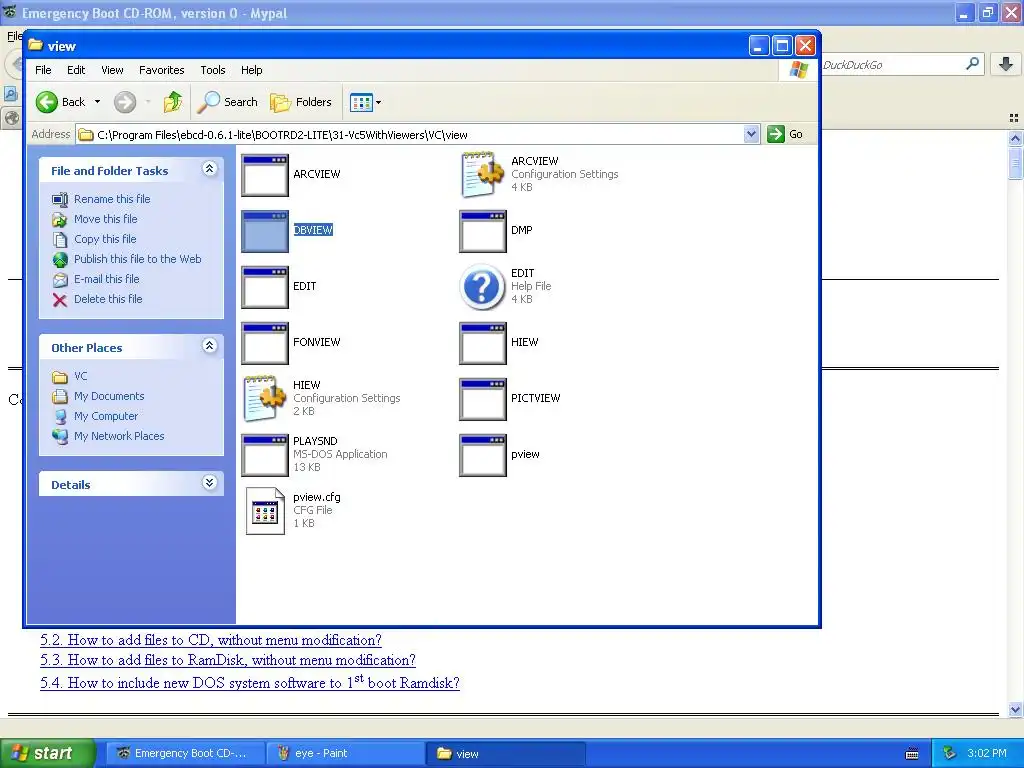Open the Address bar dropdown list
The image size is (1024, 768).
coord(751,134)
